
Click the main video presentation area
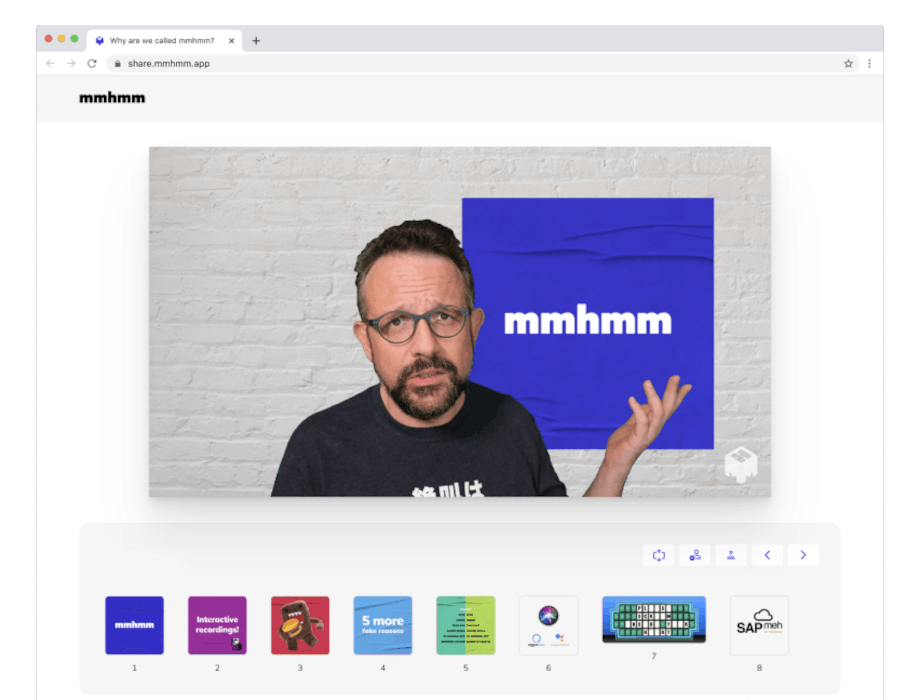(459, 322)
